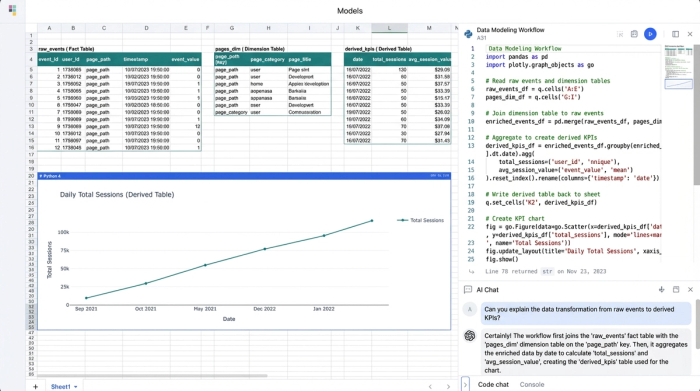Toggle editor panel layout icon
This screenshot has width=700, height=391.
tap(675, 34)
